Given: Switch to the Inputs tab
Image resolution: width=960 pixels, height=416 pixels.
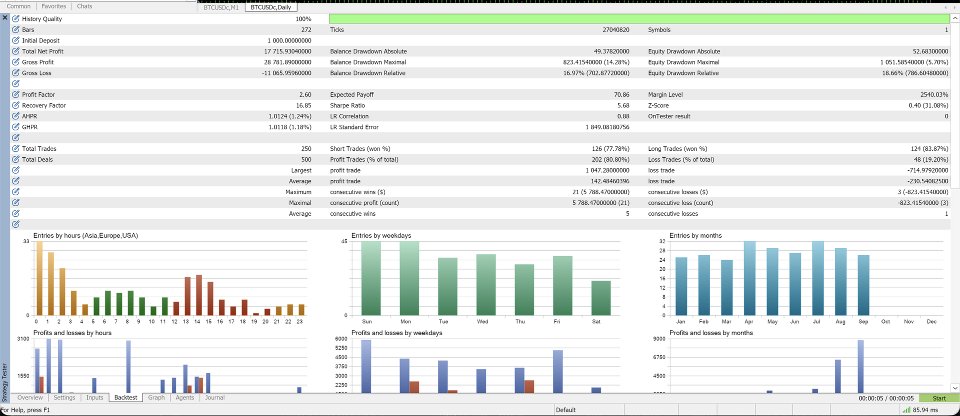Looking at the screenshot, I should 94,398.
